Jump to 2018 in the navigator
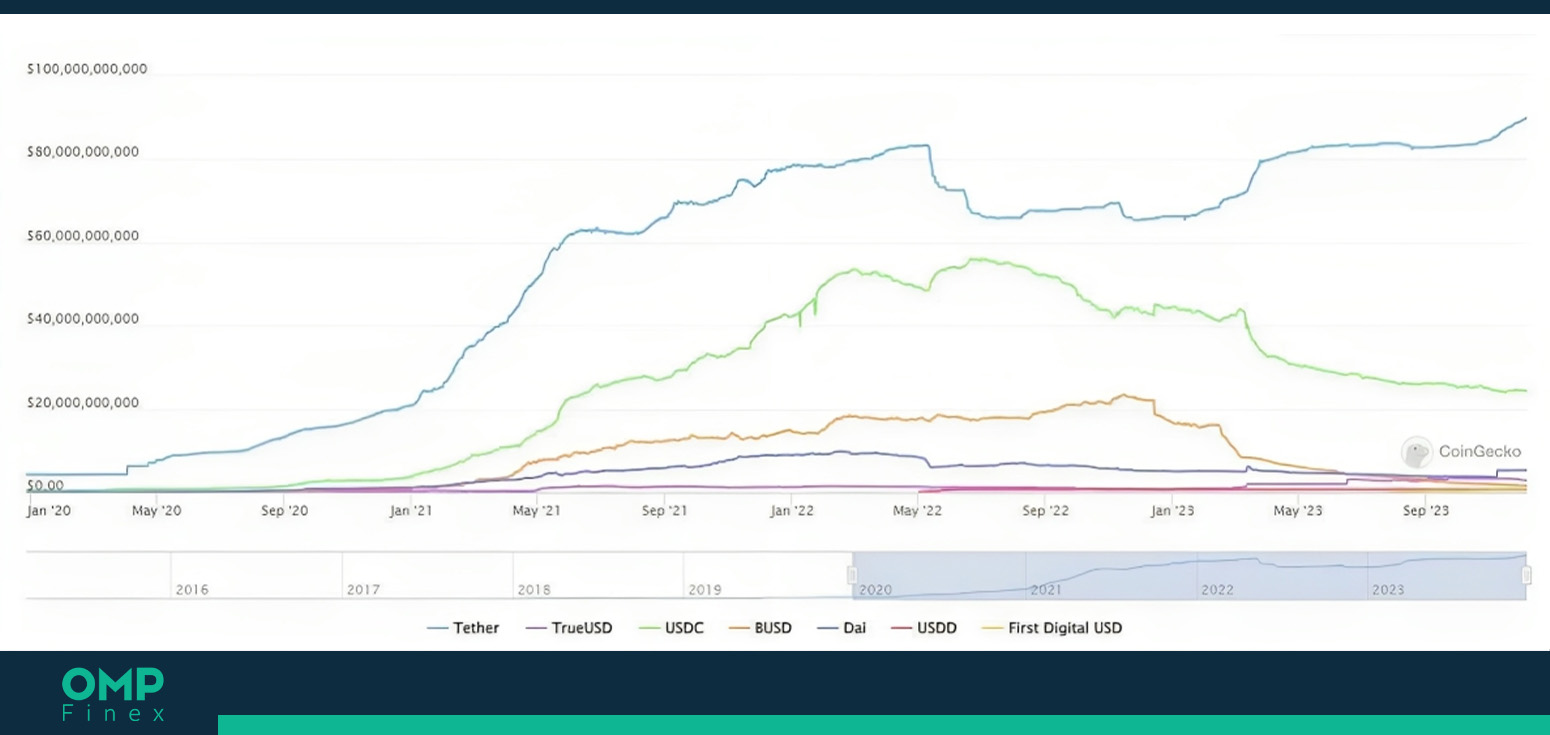Screen dimensions: 1550x735 click(534, 590)
